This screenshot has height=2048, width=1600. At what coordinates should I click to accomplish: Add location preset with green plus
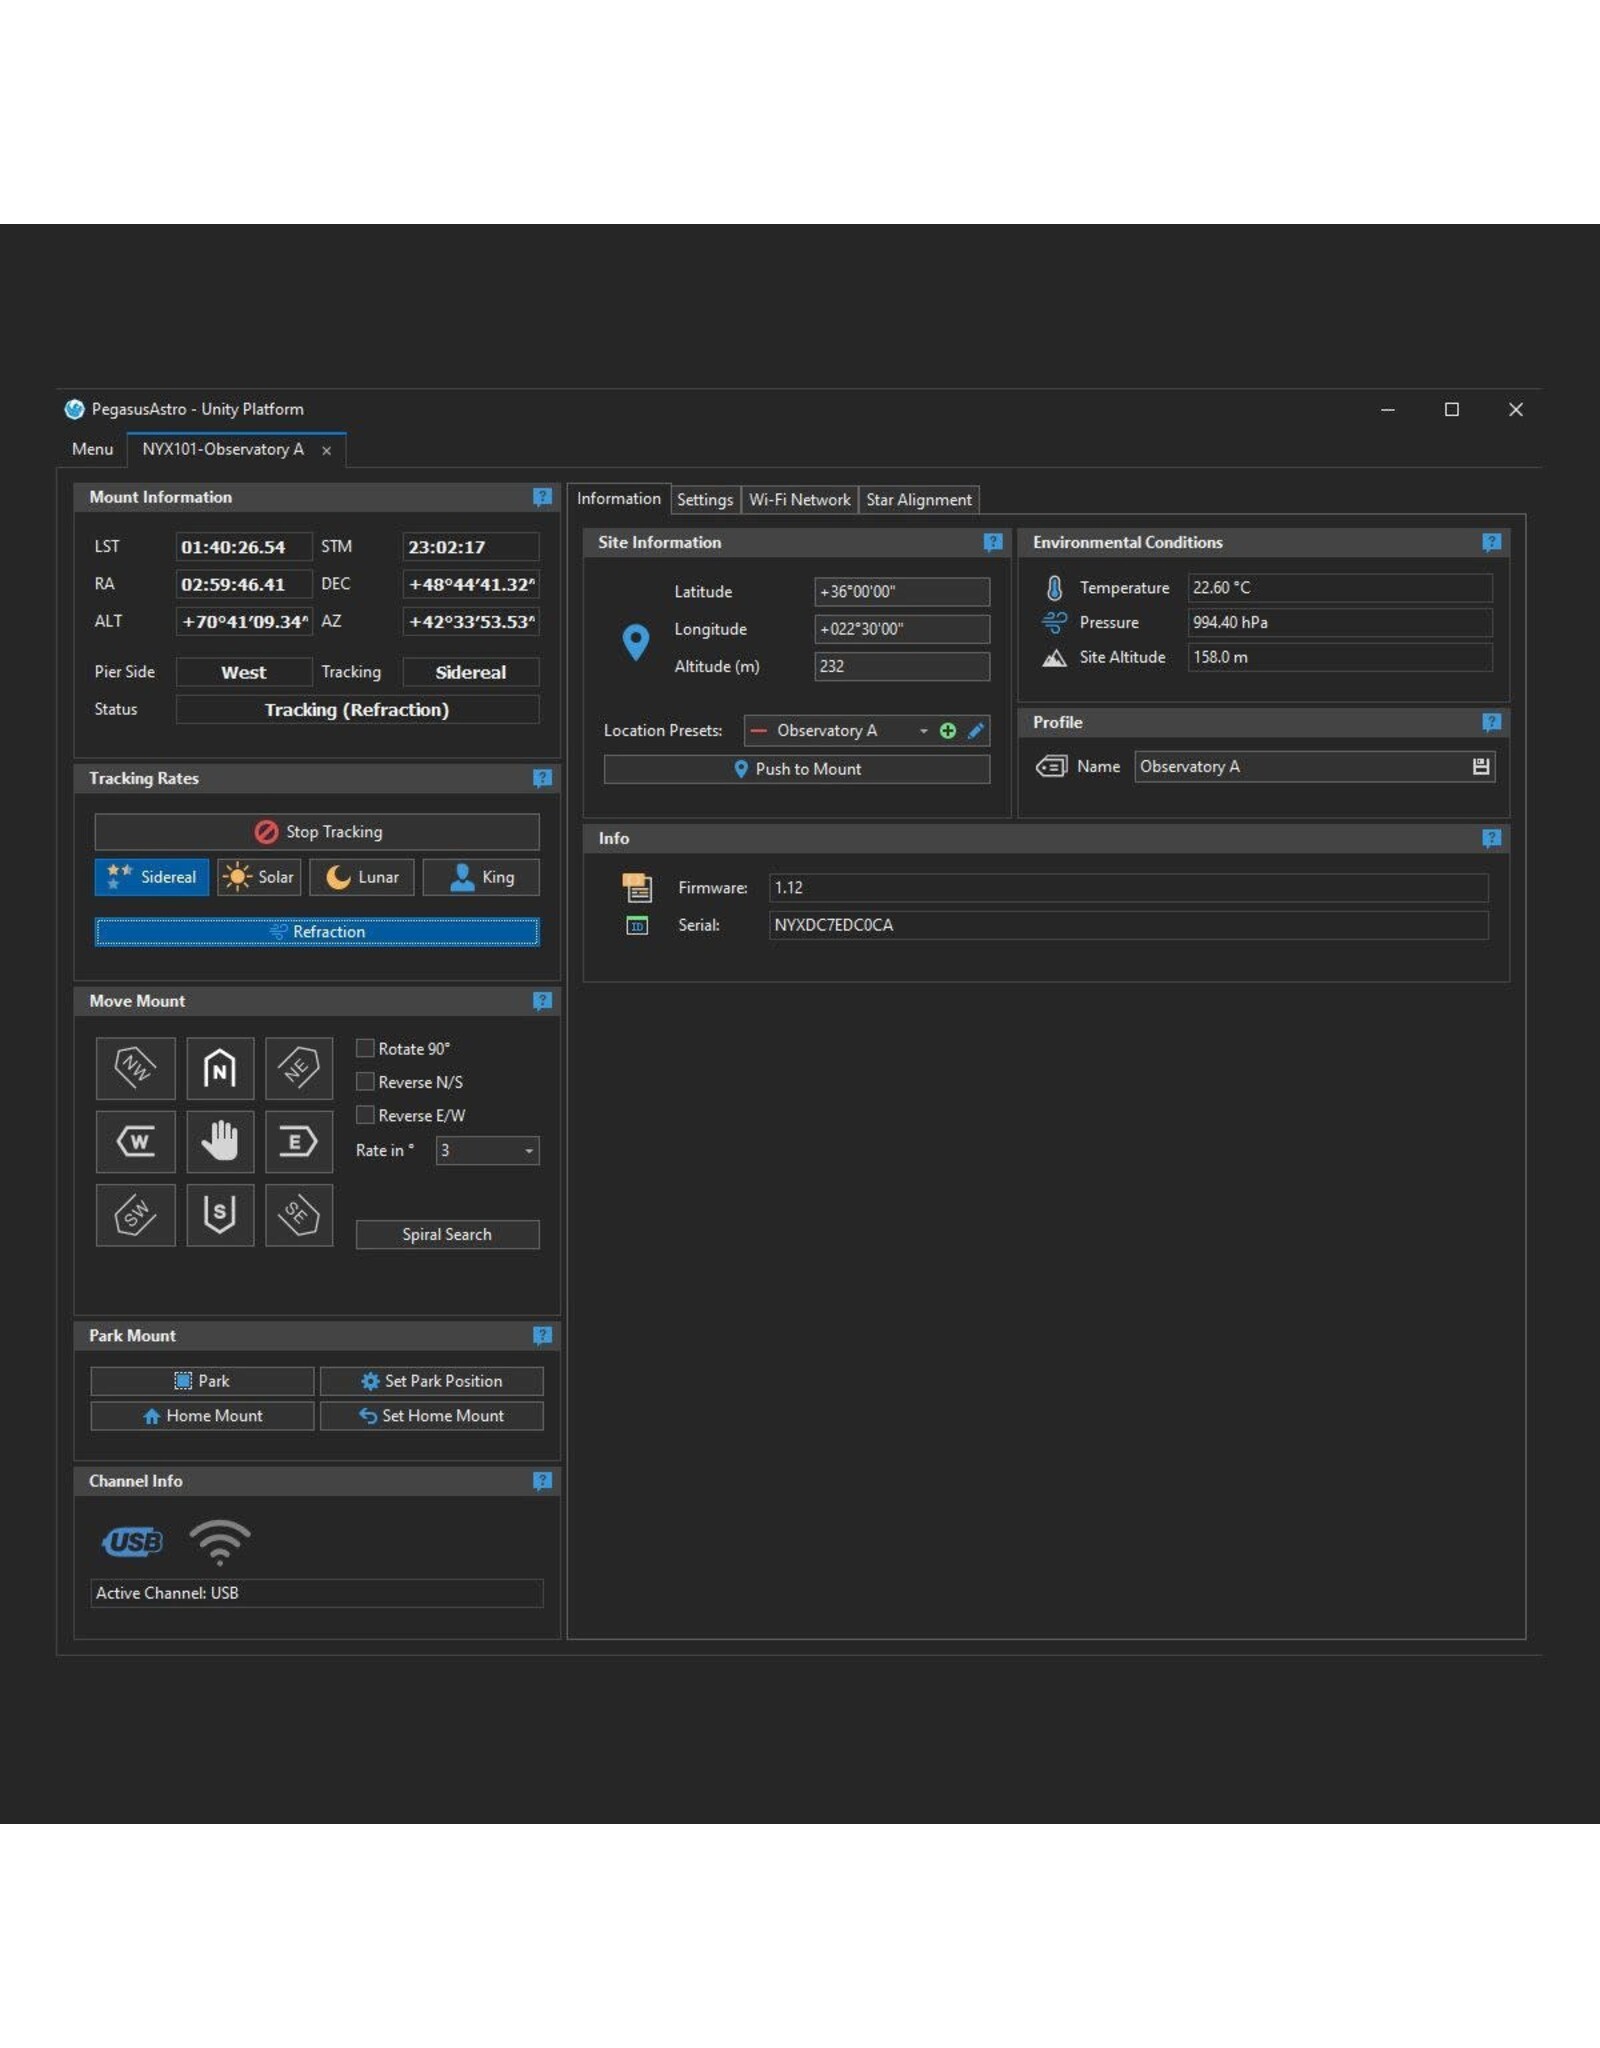coord(948,731)
